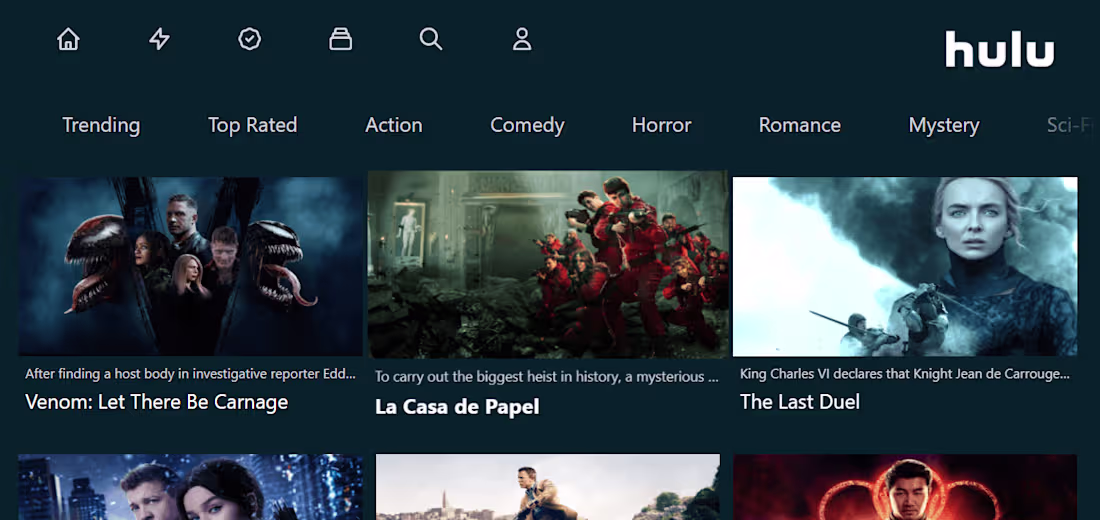The height and width of the screenshot is (520, 1100).
Task: Go to the Home icon
Action: pyautogui.click(x=68, y=39)
